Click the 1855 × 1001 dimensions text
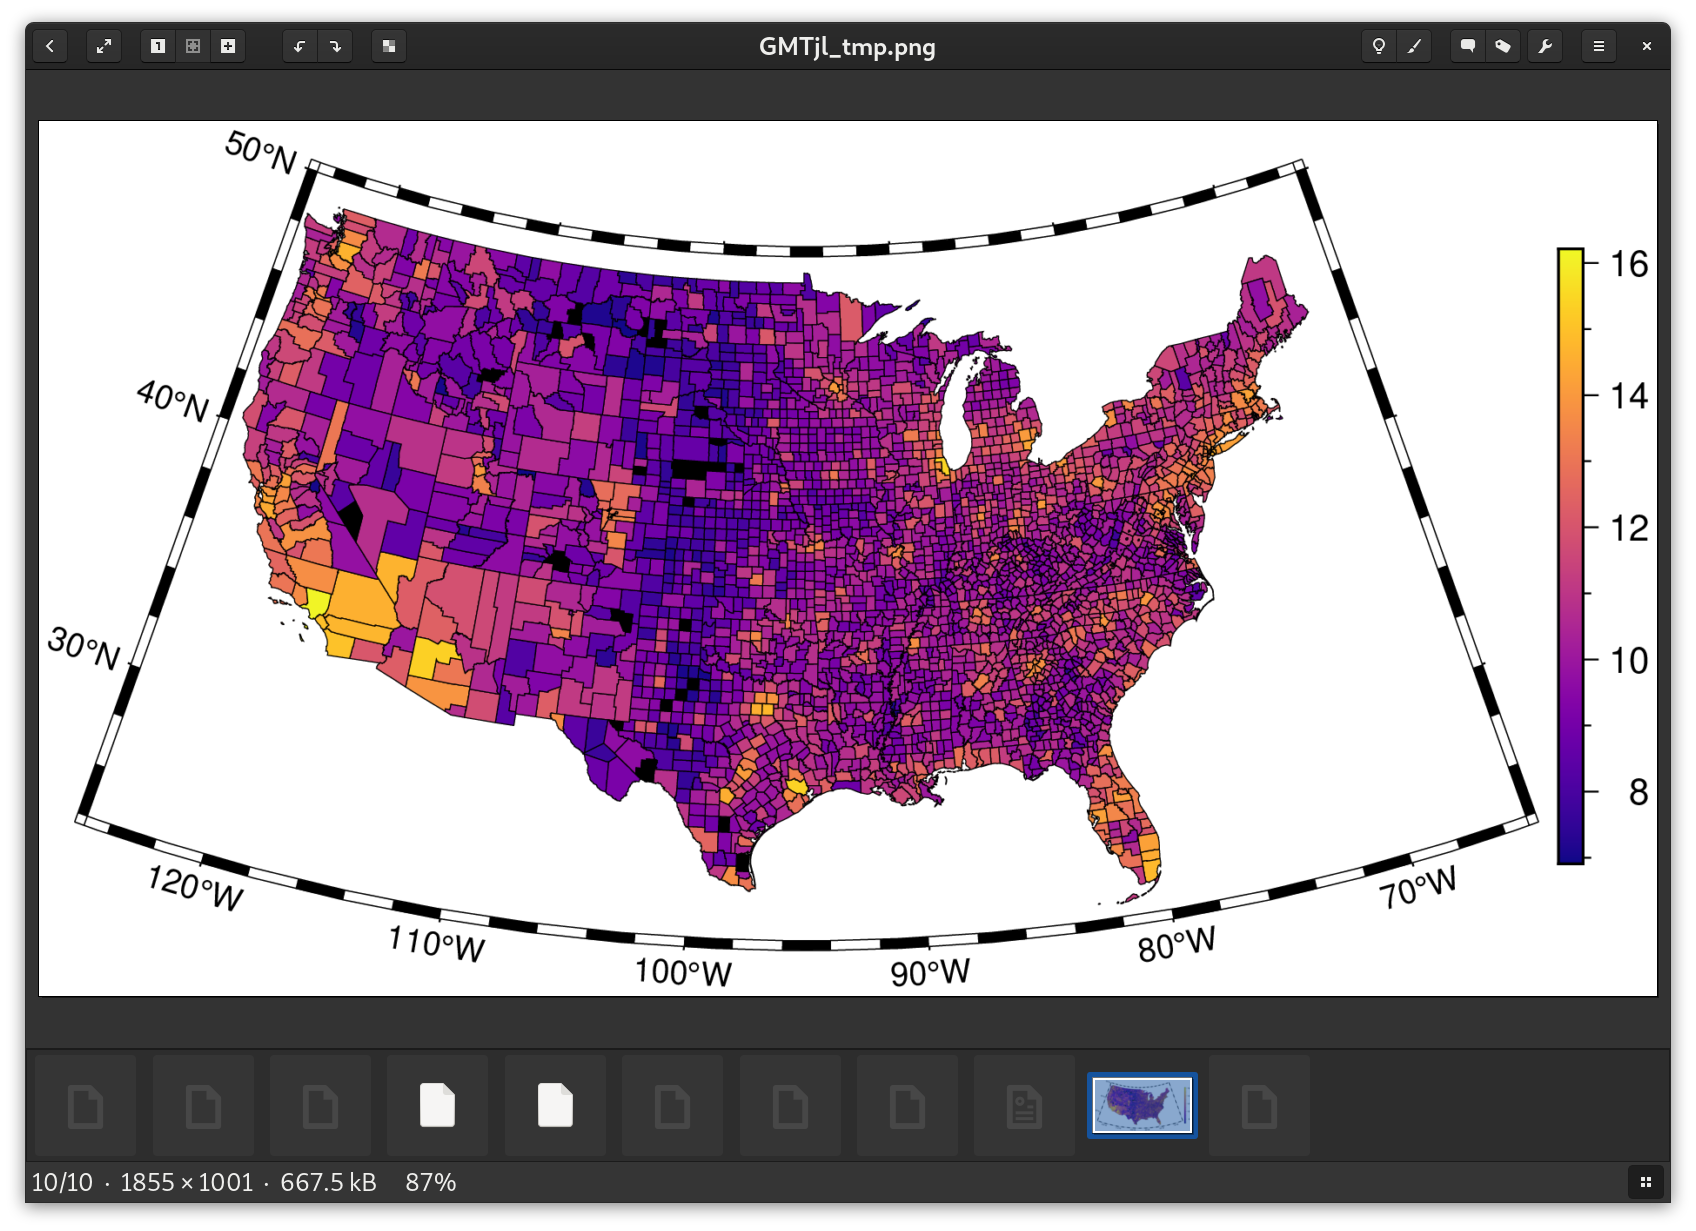Screen dimensions: 1696x1231 [187, 1182]
